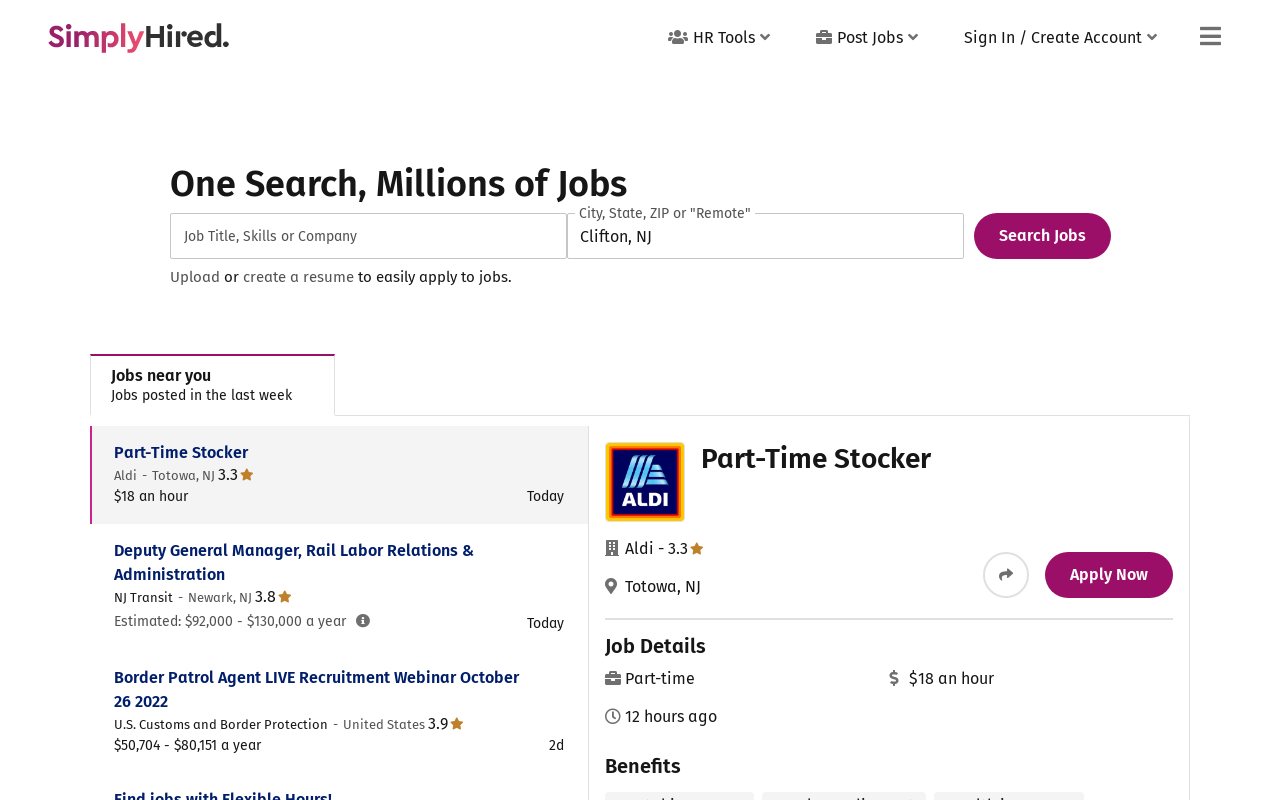Click the '12 hours ago' posting time
The width and height of the screenshot is (1280, 800).
671,716
